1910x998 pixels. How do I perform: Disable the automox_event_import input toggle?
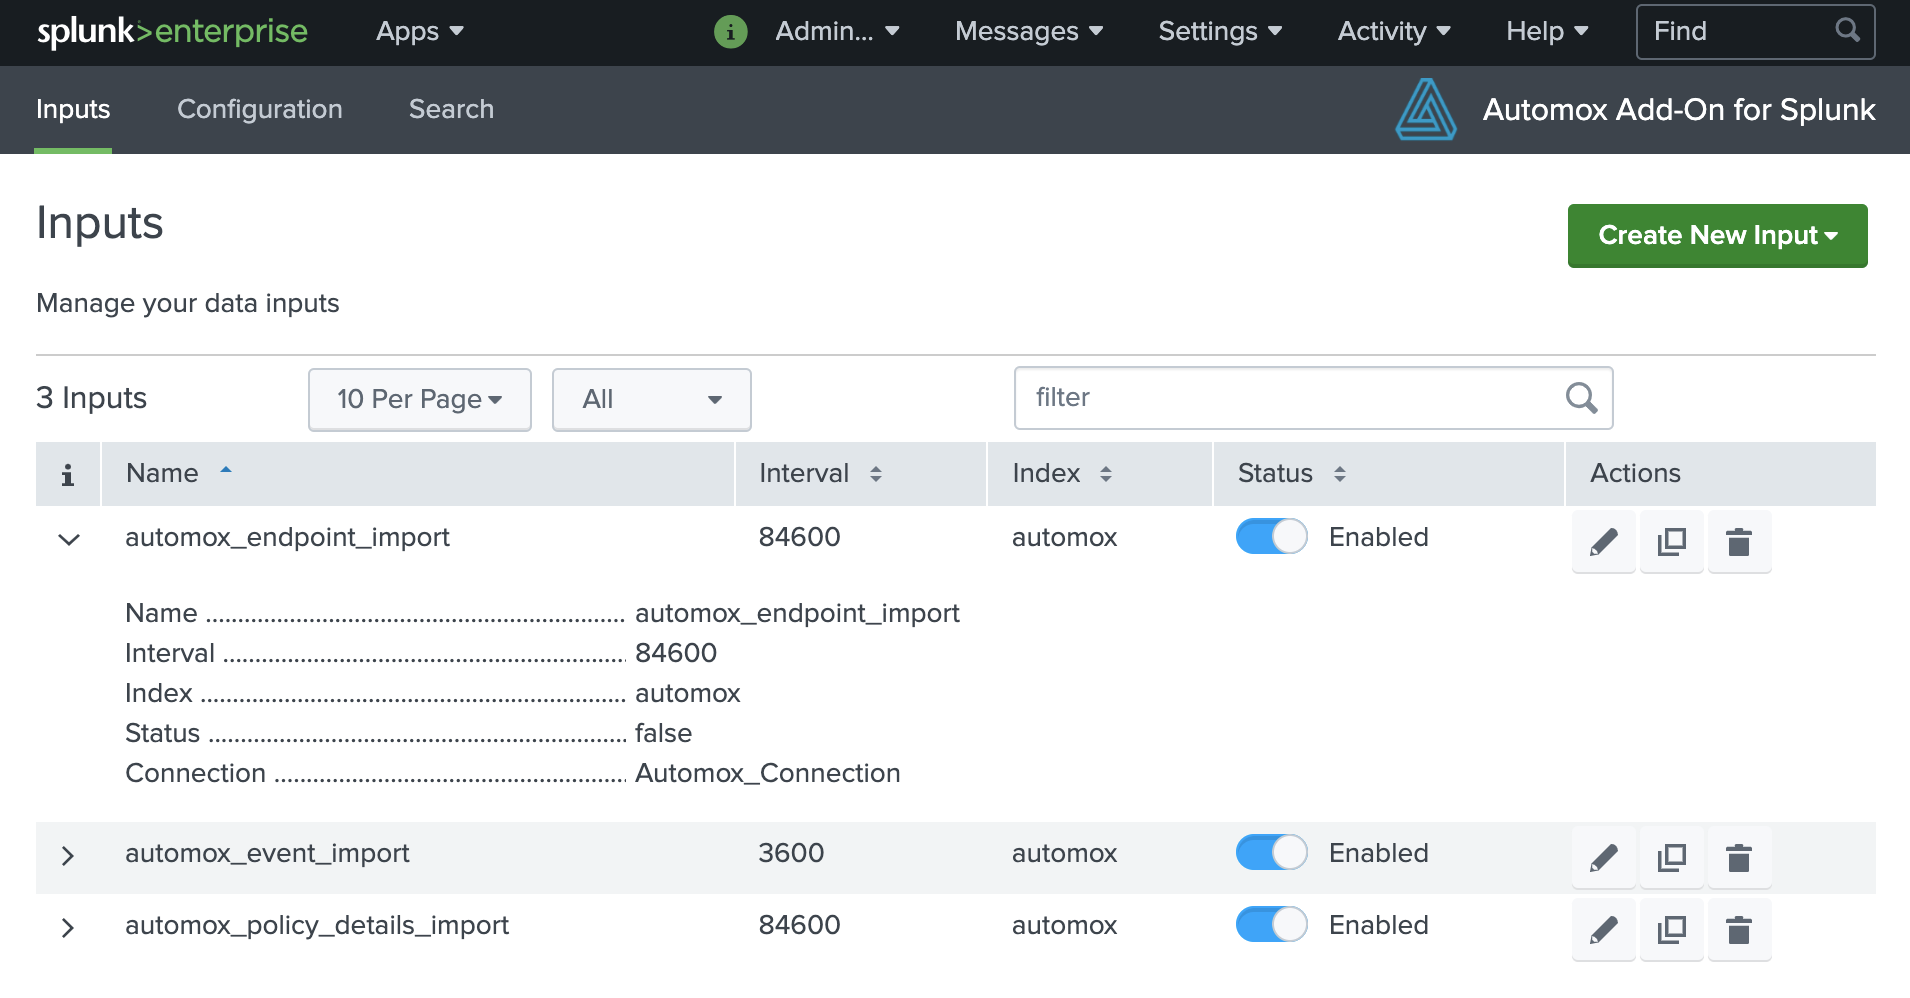(x=1271, y=853)
